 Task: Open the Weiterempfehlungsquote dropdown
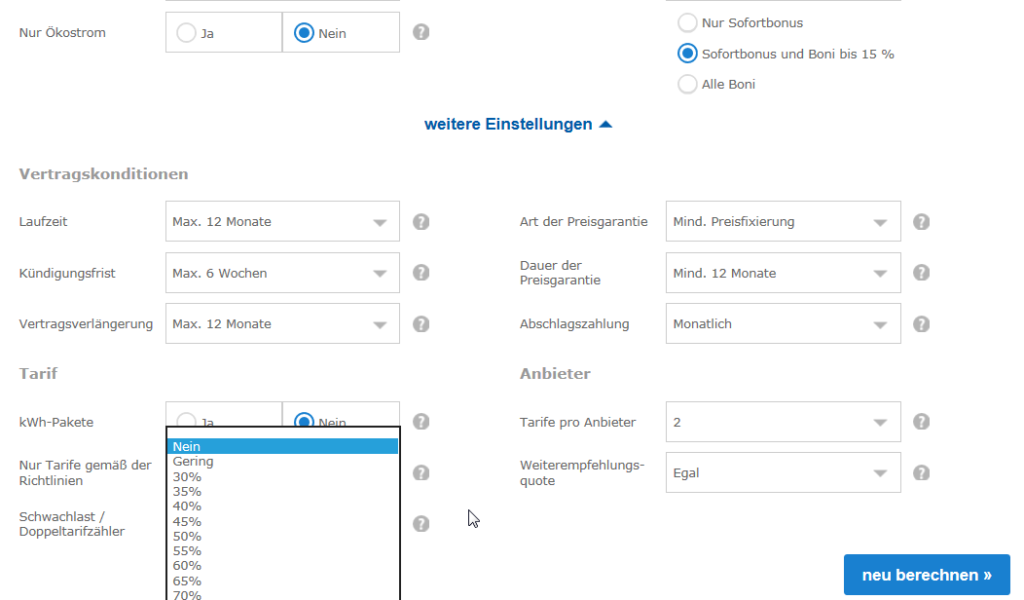(x=782, y=473)
